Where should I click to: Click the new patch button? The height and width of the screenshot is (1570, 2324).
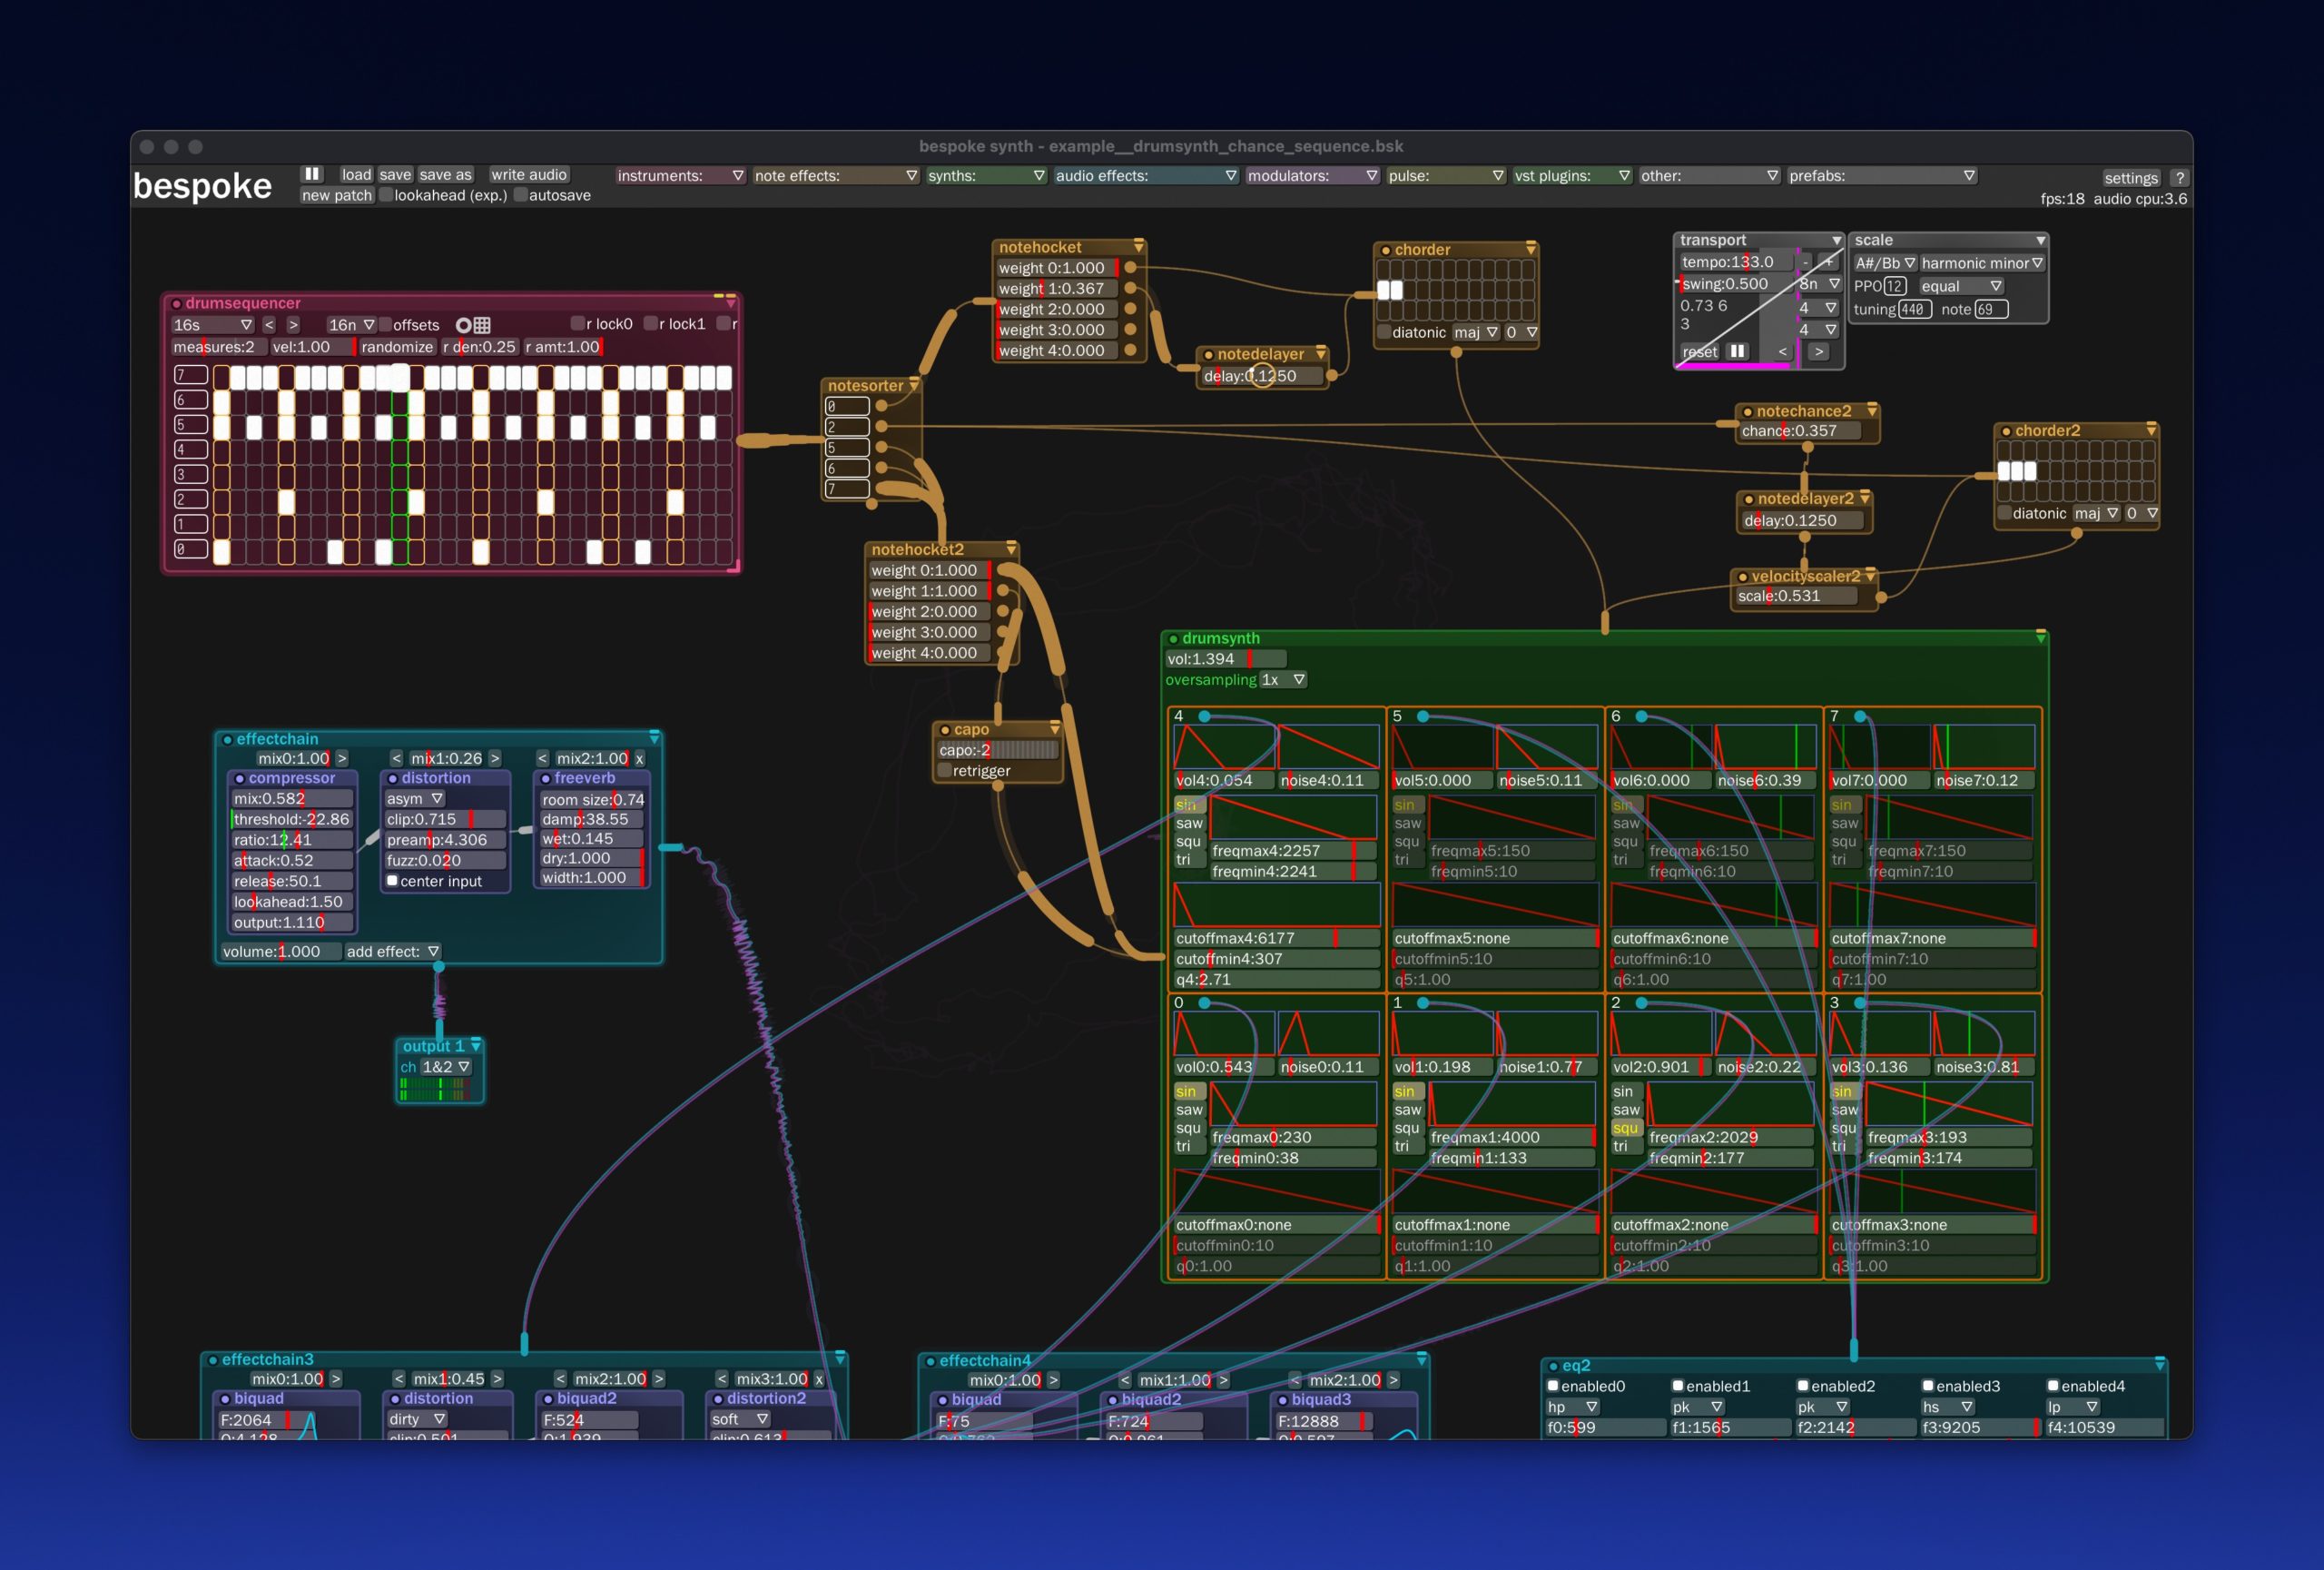336,194
